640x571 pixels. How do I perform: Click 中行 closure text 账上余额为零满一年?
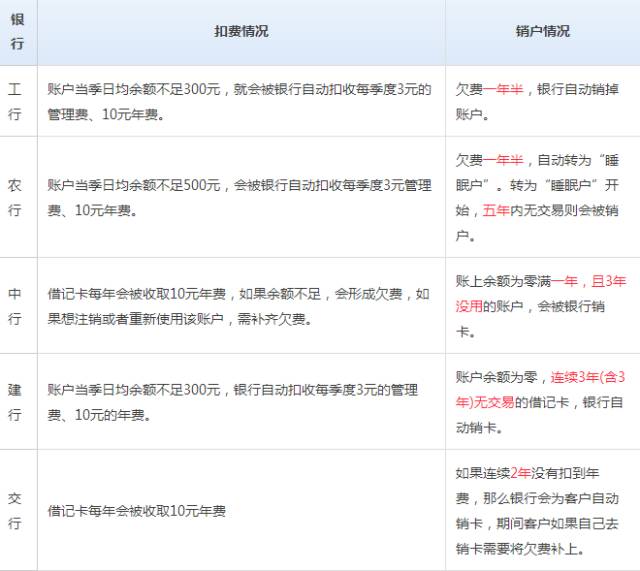[540, 306]
